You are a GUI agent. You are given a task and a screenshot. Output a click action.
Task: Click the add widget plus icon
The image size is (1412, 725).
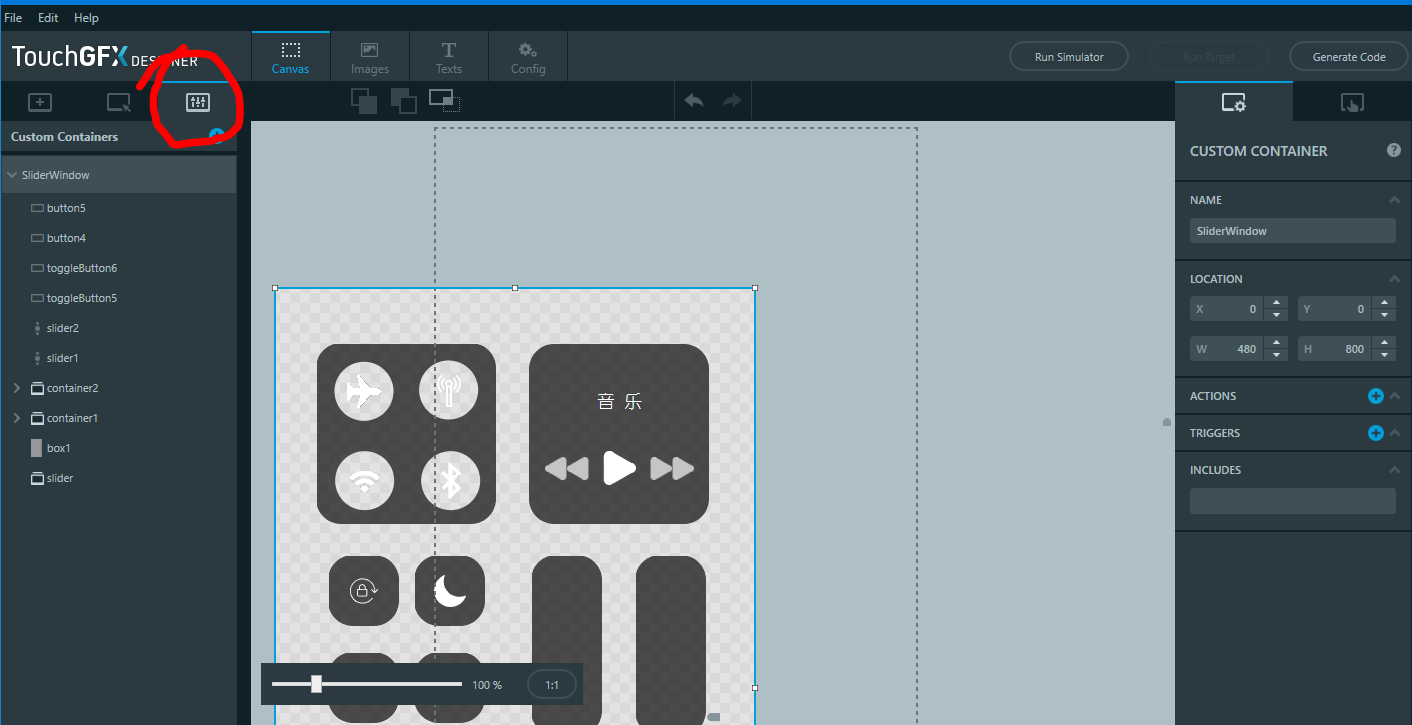click(39, 101)
